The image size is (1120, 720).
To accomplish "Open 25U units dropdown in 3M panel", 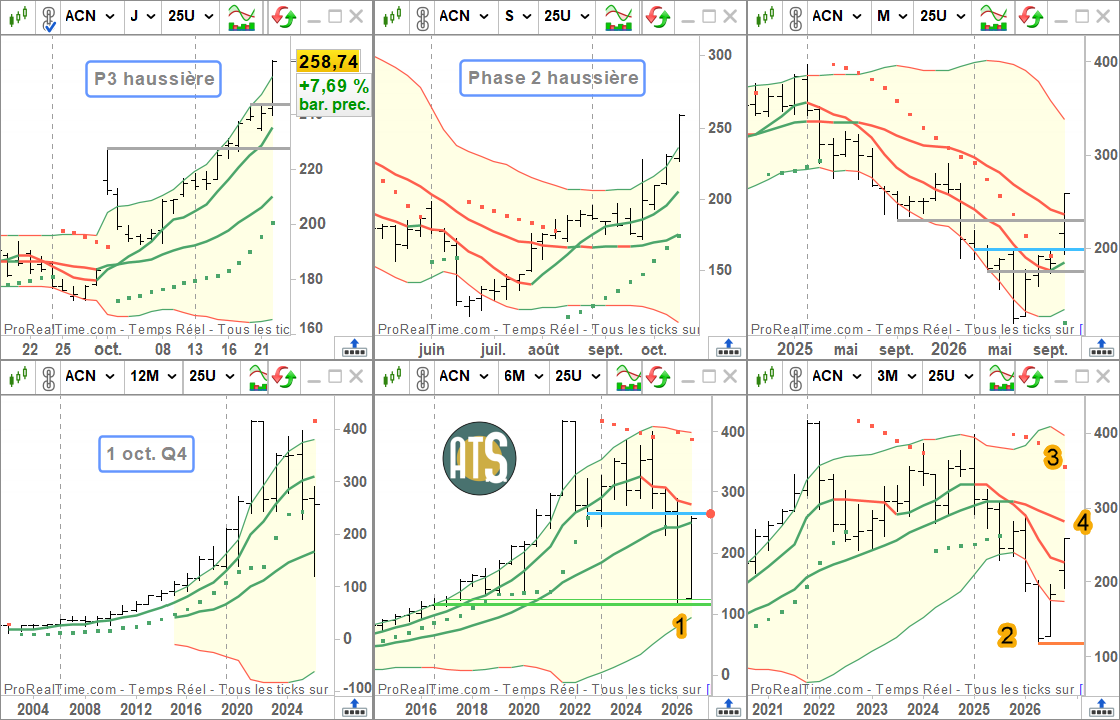I will (951, 376).
